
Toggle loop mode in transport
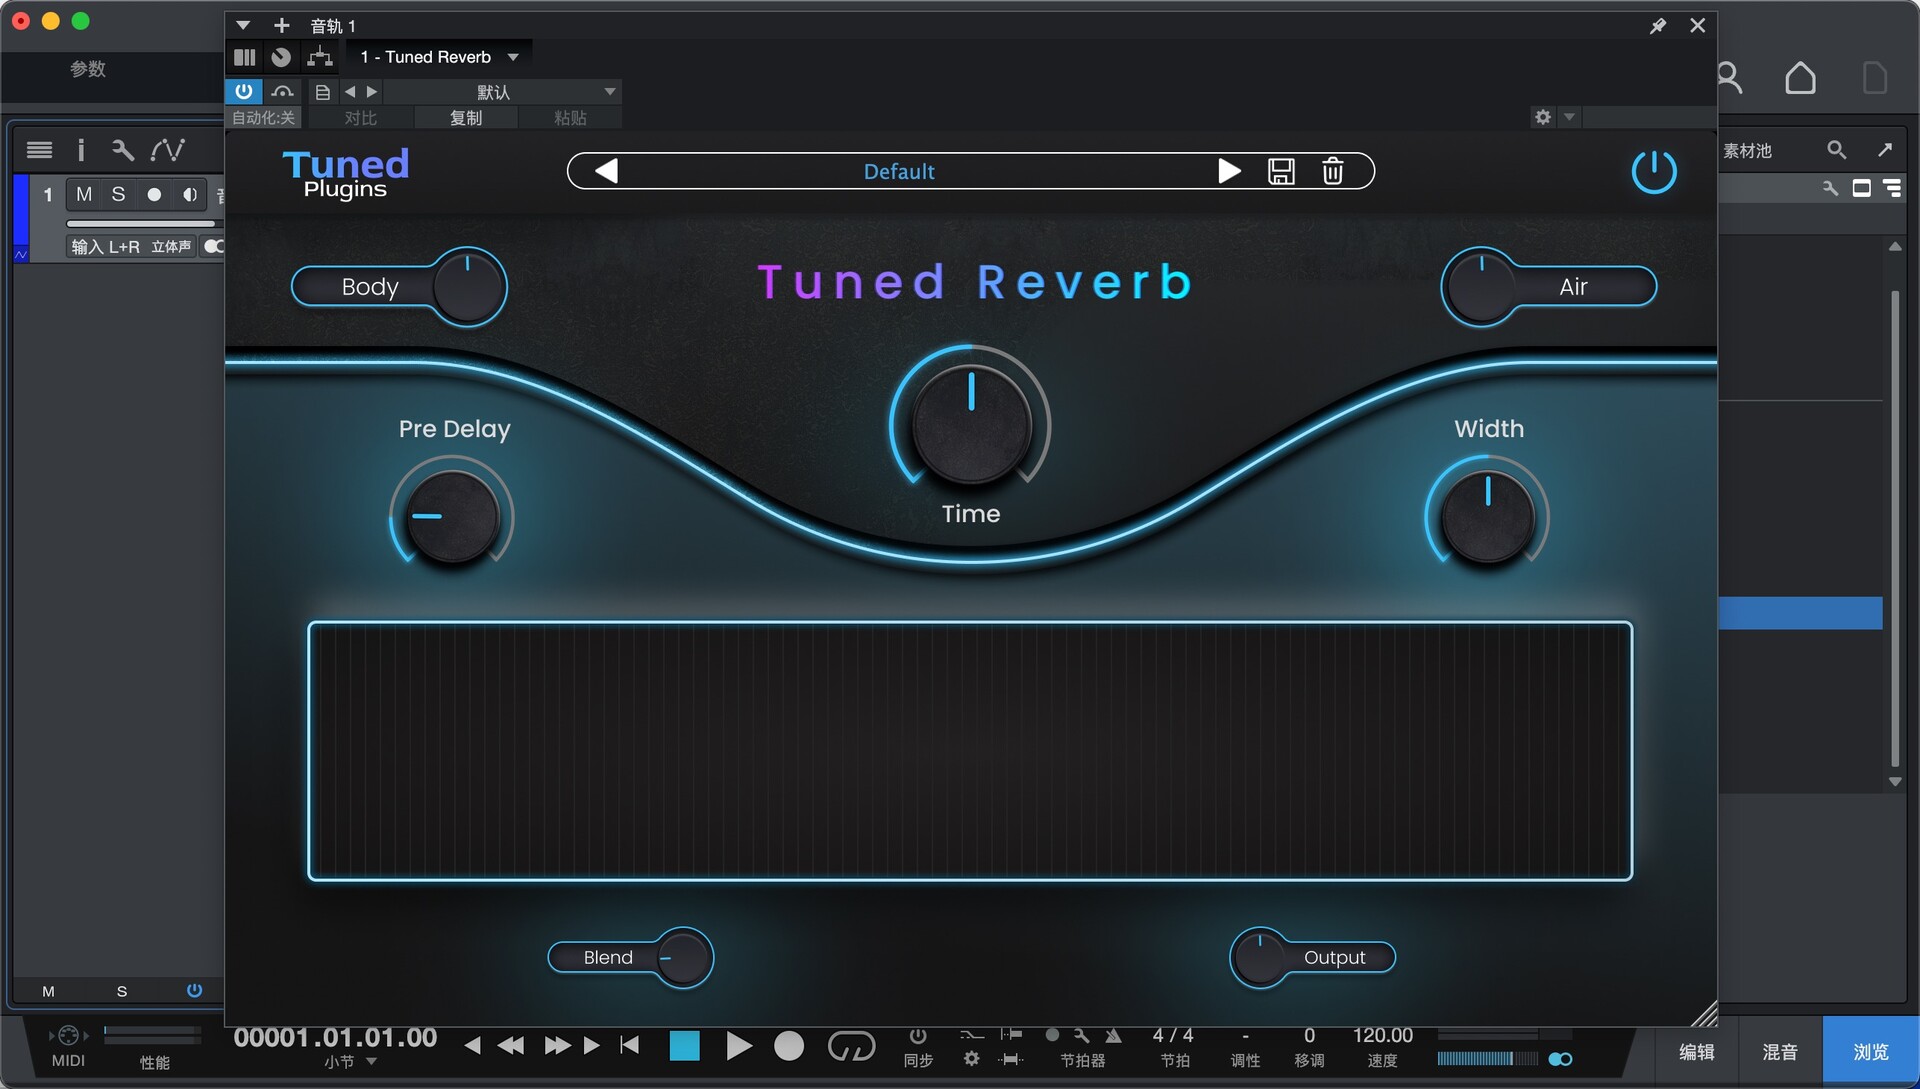tap(851, 1046)
